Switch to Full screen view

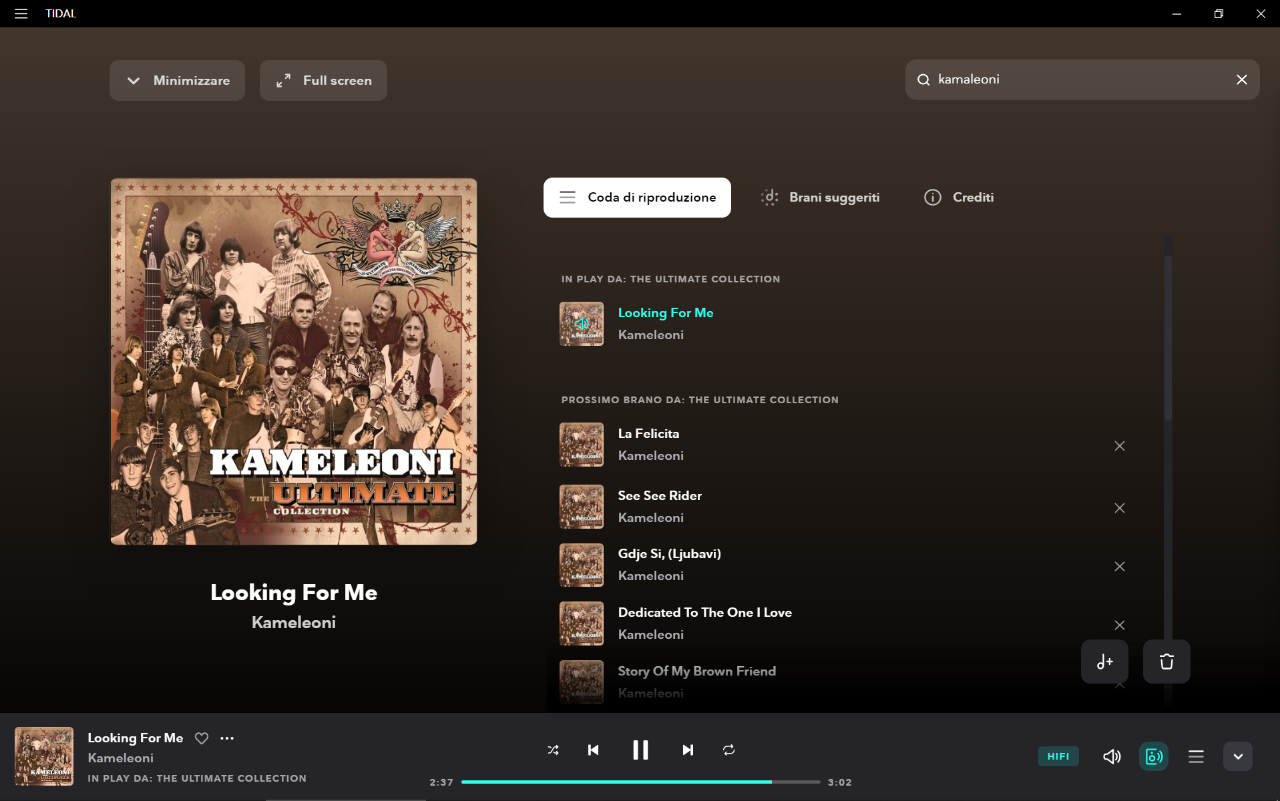pyautogui.click(x=323, y=81)
